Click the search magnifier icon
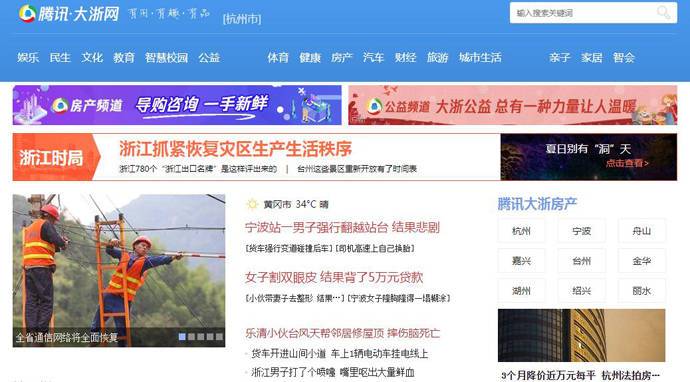Screen dimensions: 690x382 (x=664, y=12)
